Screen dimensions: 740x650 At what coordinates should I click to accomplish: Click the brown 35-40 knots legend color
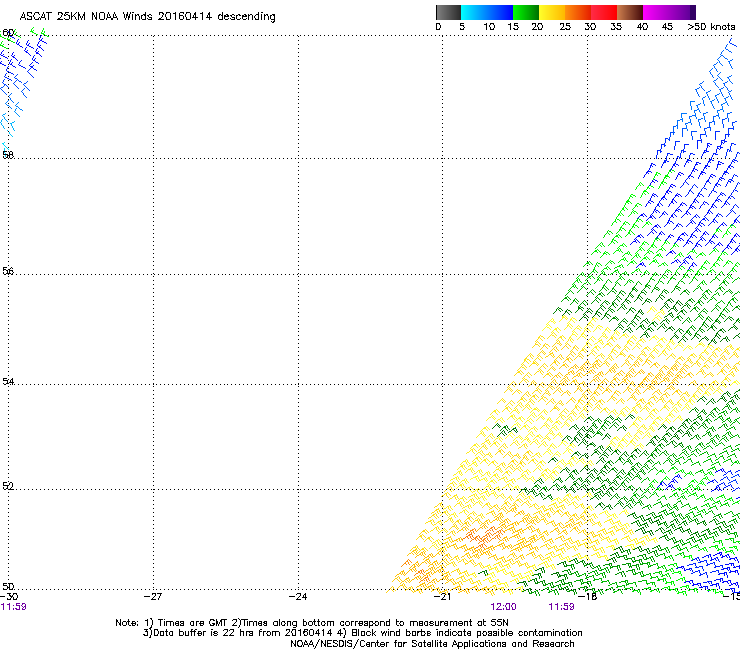630,12
